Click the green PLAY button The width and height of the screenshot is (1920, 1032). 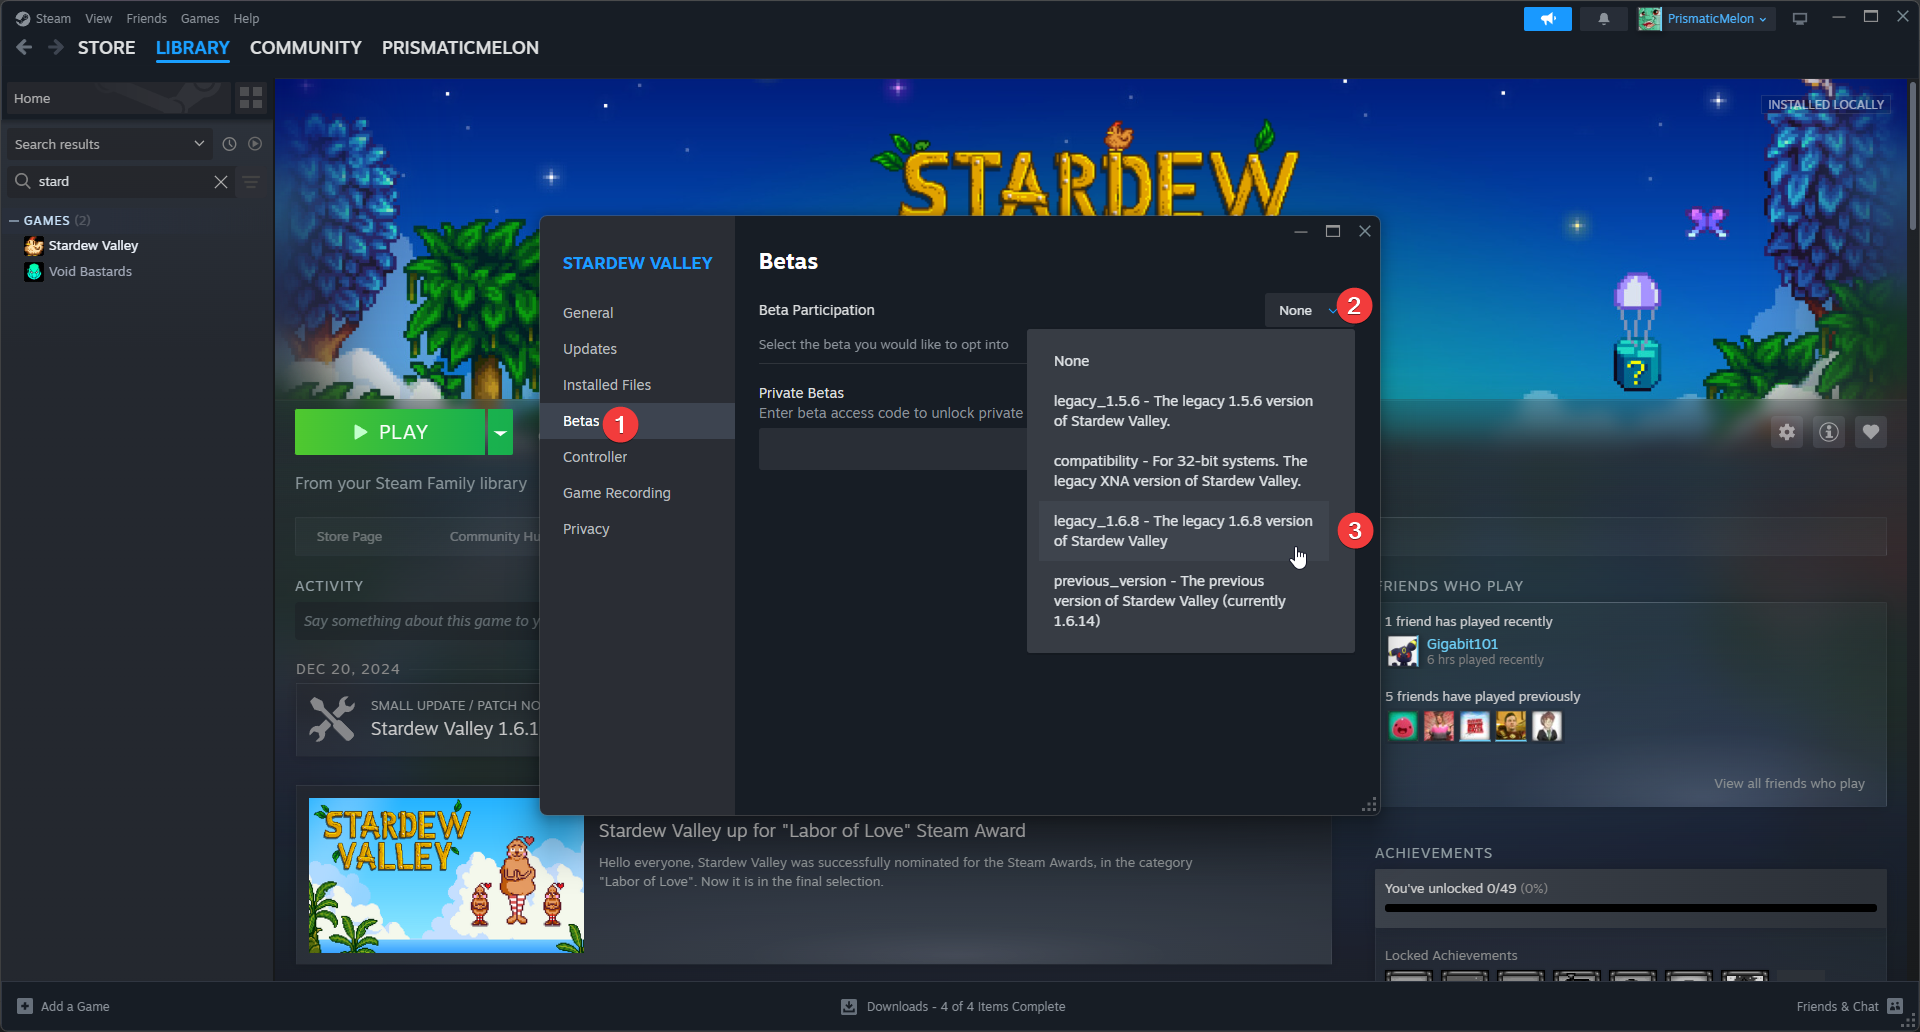click(x=390, y=432)
